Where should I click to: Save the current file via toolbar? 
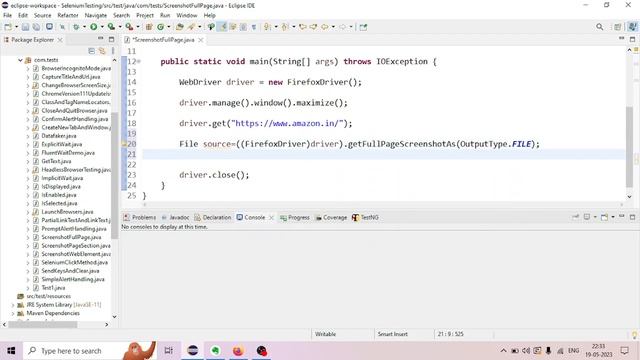25,27
